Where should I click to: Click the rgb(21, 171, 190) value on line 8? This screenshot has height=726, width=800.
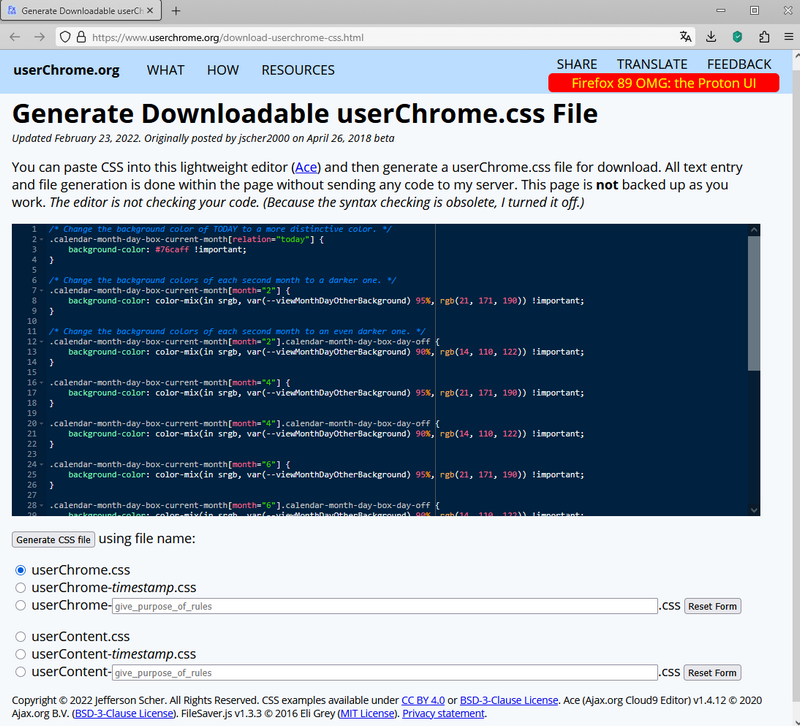(x=483, y=301)
